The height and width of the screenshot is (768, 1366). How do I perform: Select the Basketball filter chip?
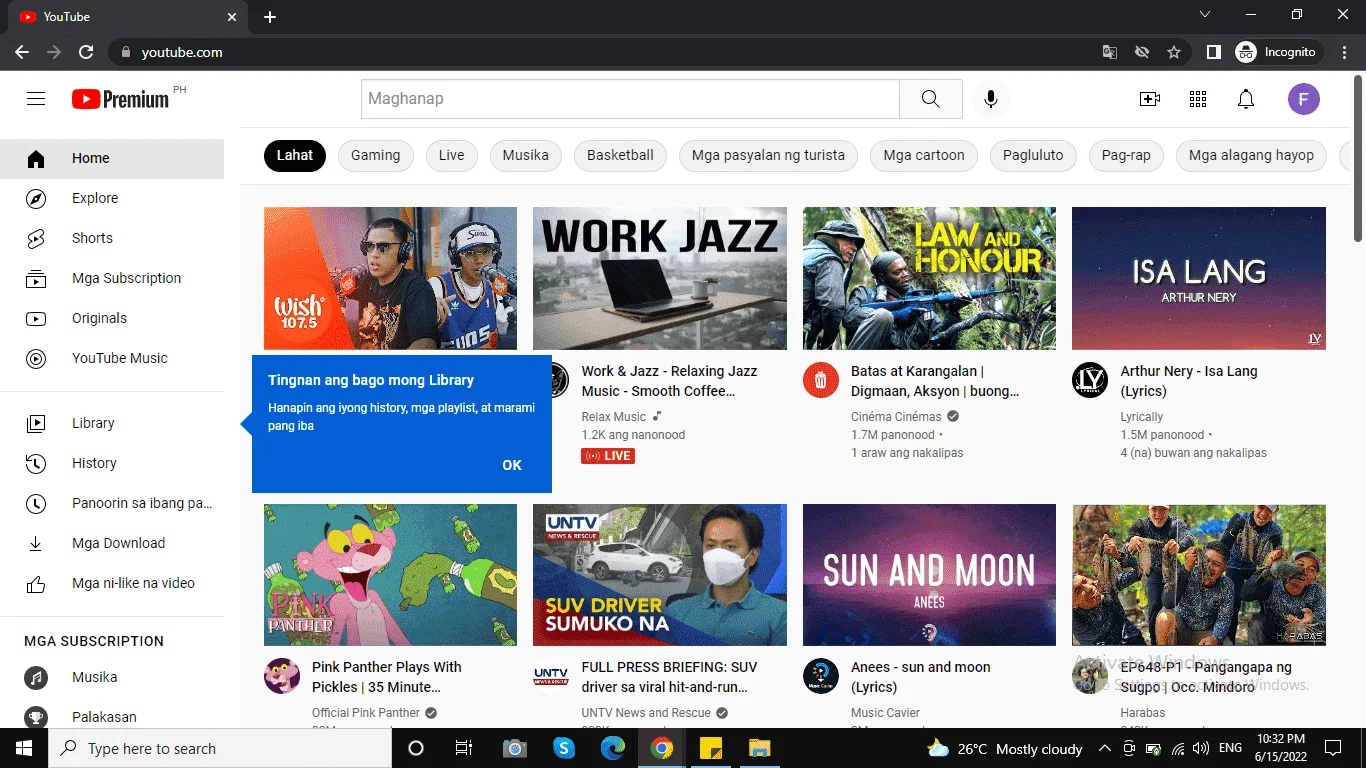tap(620, 156)
